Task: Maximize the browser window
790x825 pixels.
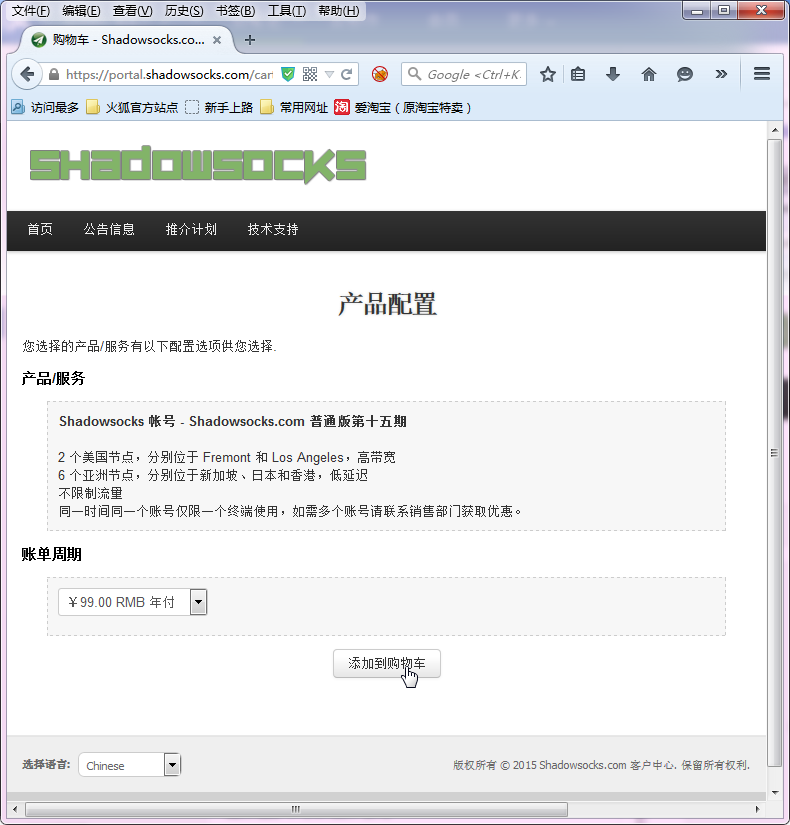Action: [x=724, y=10]
